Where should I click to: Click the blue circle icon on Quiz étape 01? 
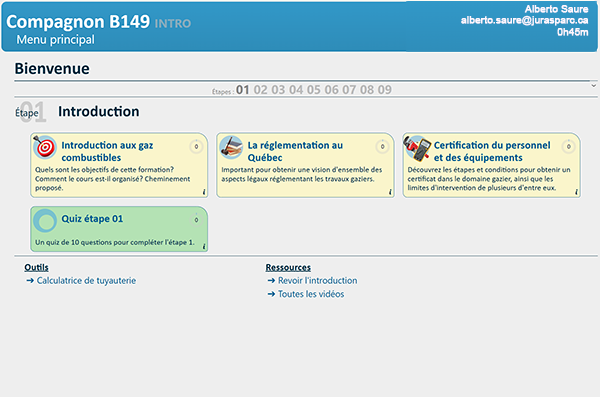coord(45,221)
